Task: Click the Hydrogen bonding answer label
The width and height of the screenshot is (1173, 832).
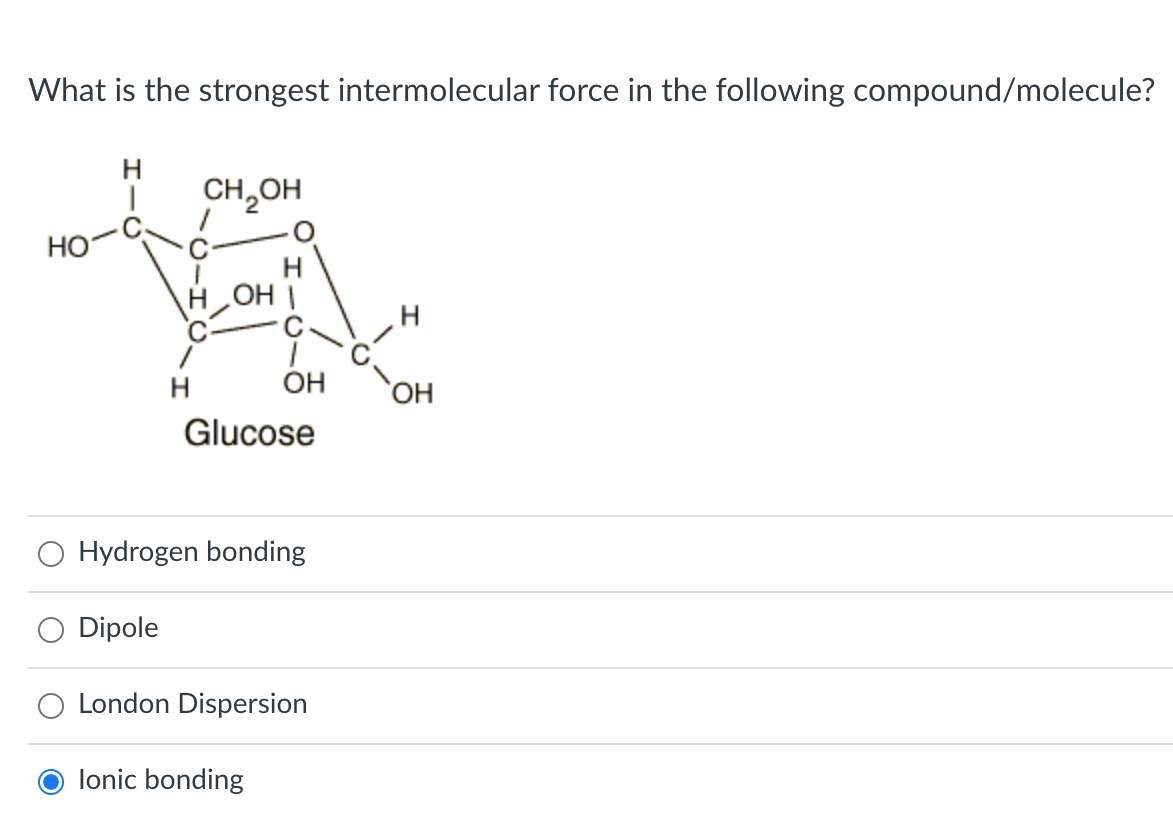Action: [x=192, y=552]
